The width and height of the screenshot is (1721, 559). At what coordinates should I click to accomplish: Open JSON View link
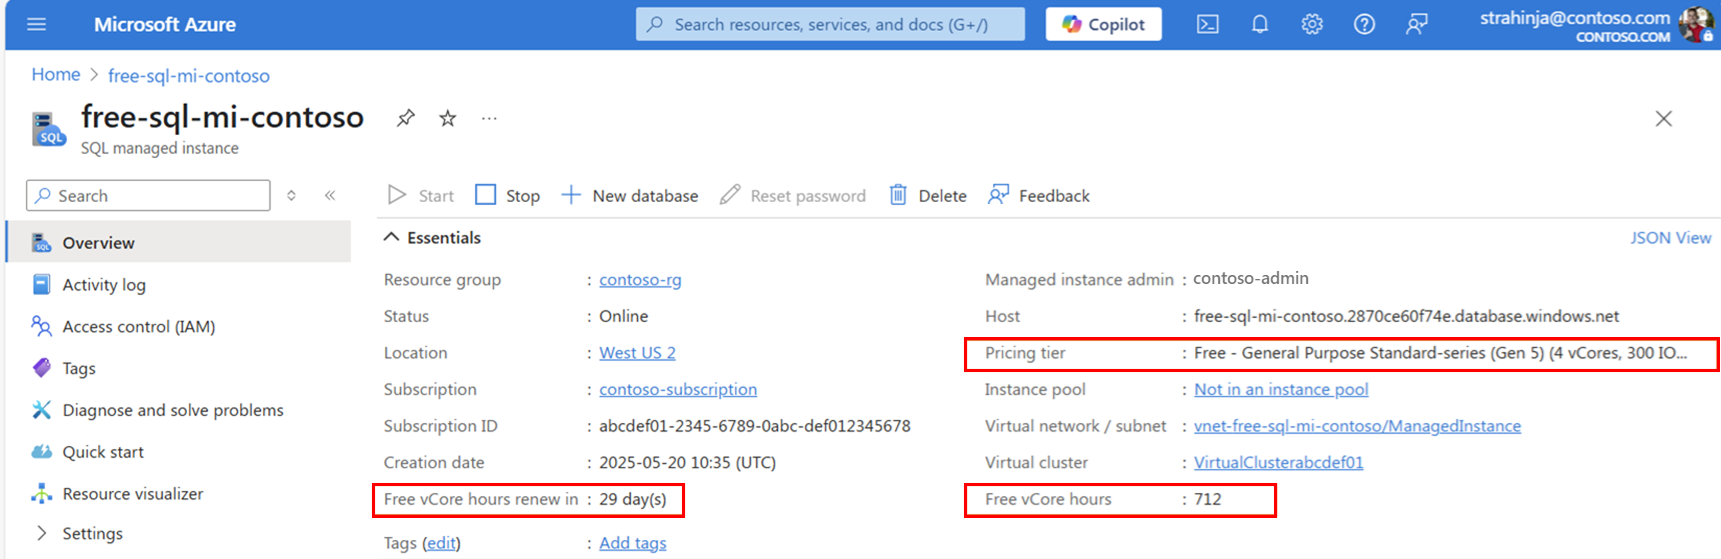[1670, 237]
